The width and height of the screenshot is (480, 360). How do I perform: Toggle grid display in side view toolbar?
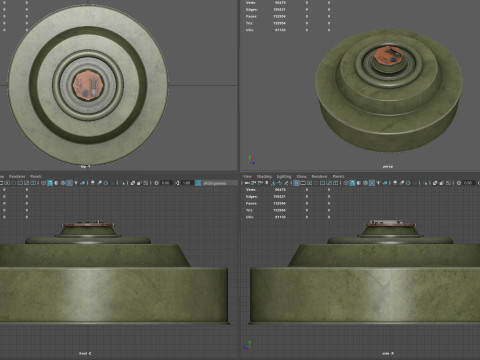tap(296, 183)
